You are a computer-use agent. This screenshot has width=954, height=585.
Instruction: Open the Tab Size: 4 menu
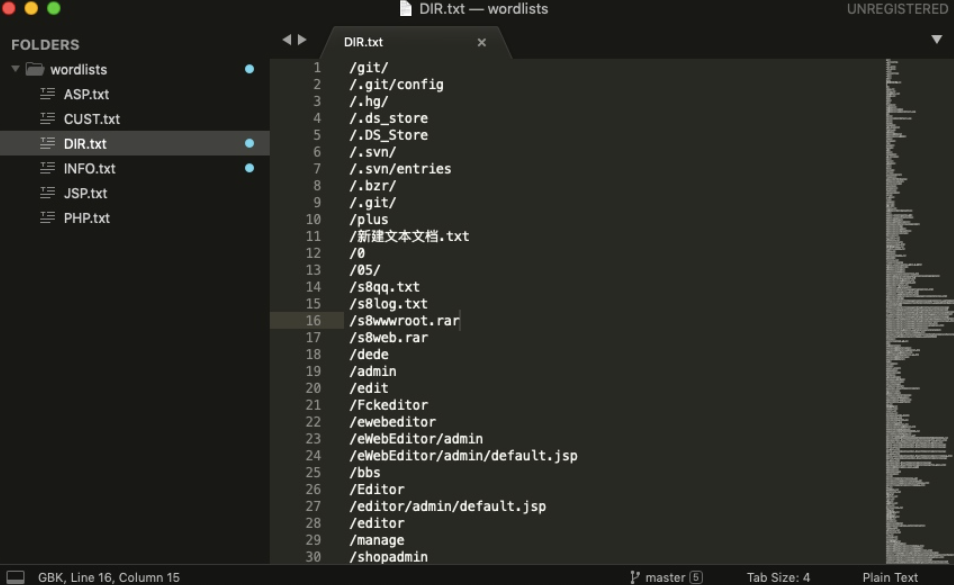pyautogui.click(x=778, y=577)
